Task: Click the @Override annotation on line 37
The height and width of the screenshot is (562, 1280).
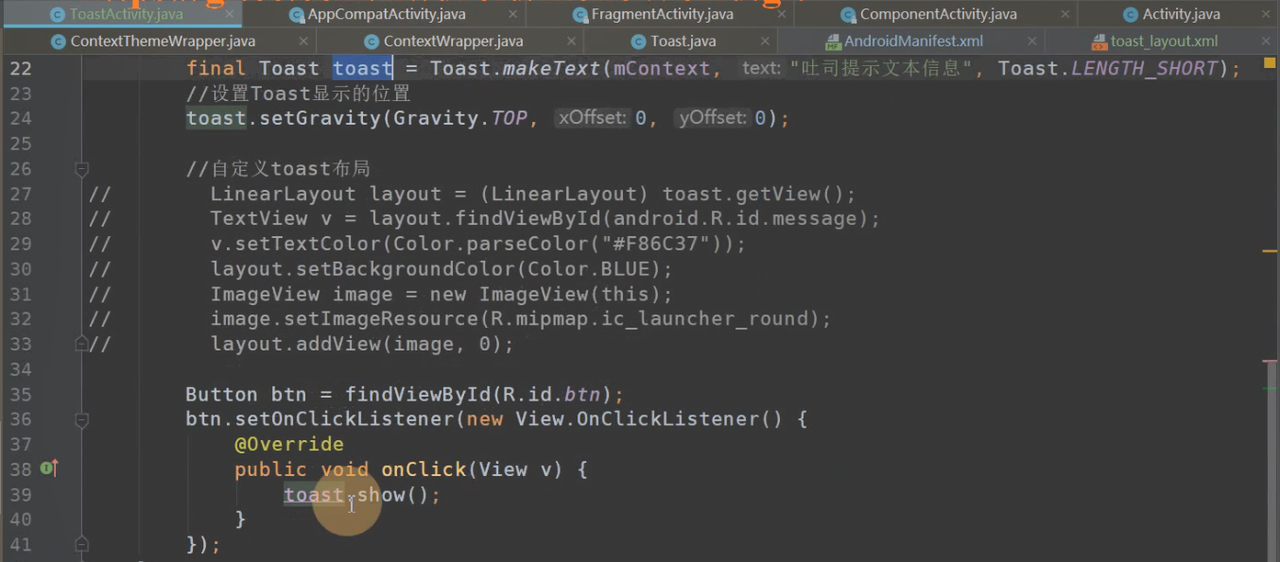Action: point(289,444)
